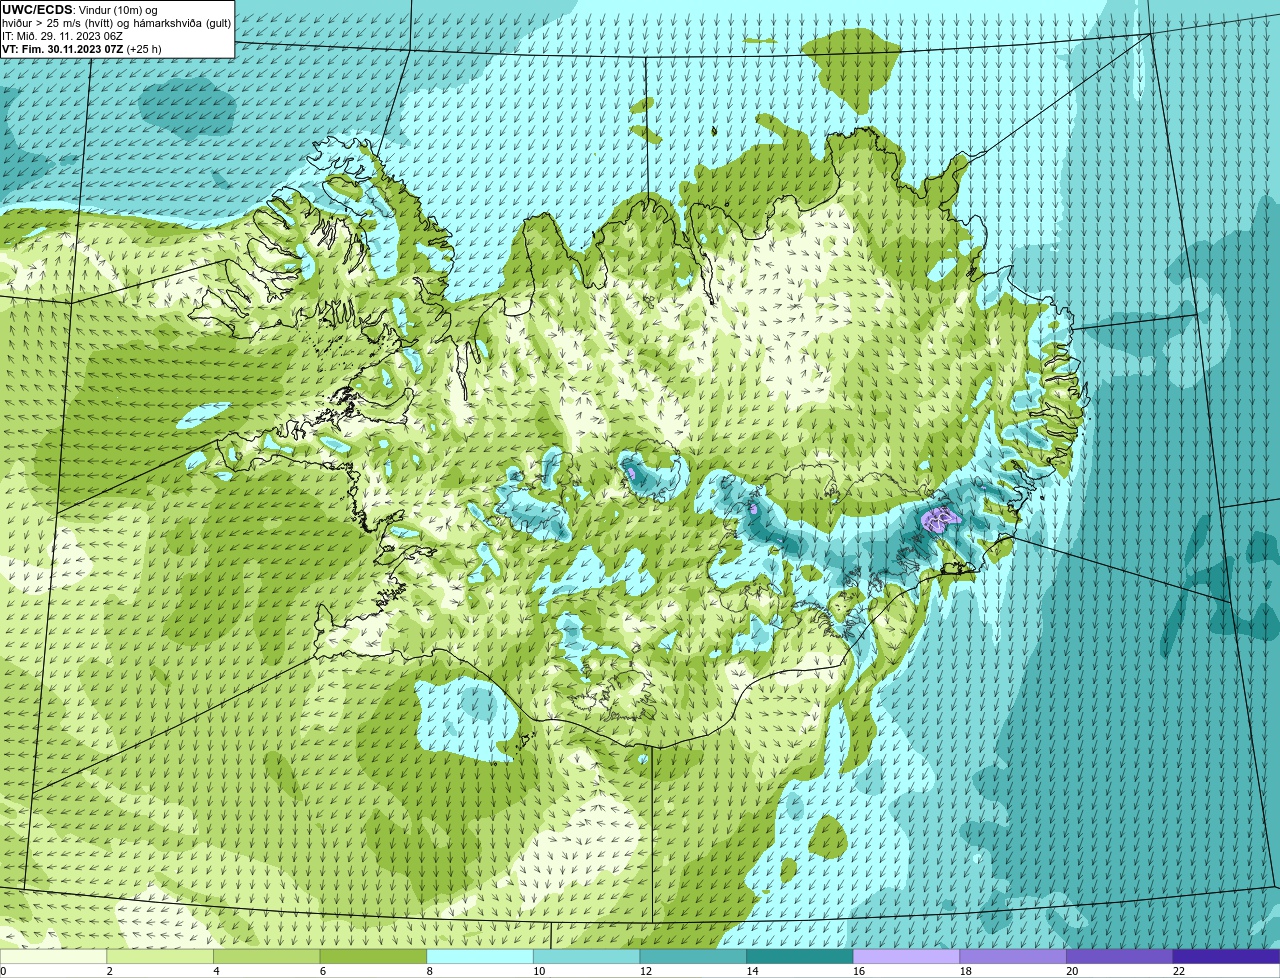The height and width of the screenshot is (978, 1280).
Task: Select the 14–16 m/s dark teal legend swatch
Action: tap(800, 956)
